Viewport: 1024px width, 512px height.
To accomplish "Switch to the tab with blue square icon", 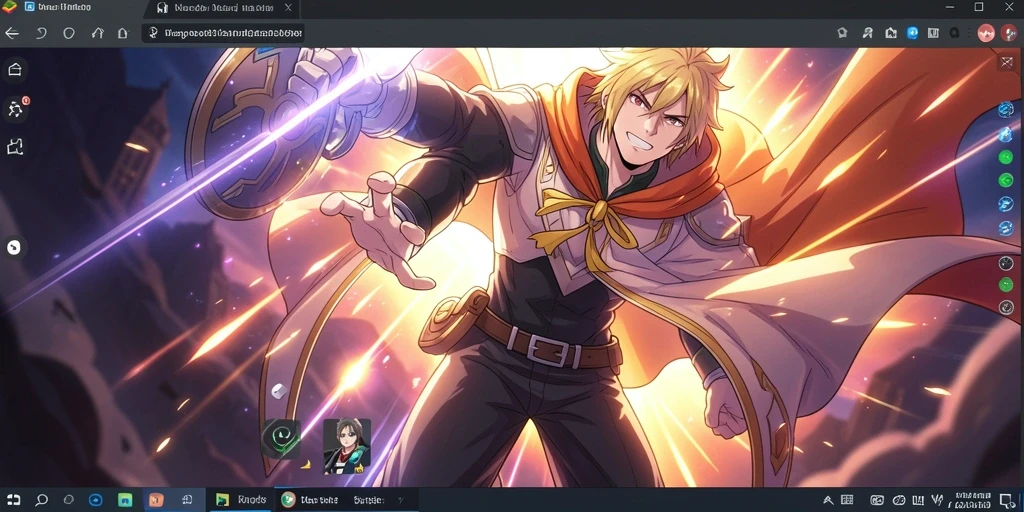I will click(59, 8).
